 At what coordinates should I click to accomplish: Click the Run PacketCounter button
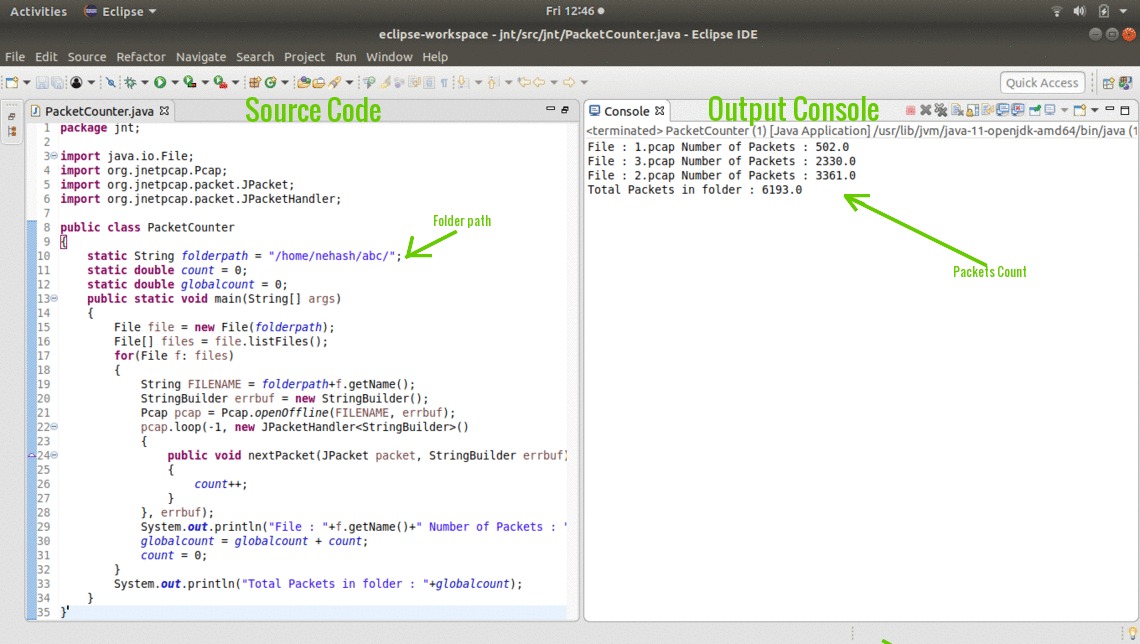coord(160,83)
